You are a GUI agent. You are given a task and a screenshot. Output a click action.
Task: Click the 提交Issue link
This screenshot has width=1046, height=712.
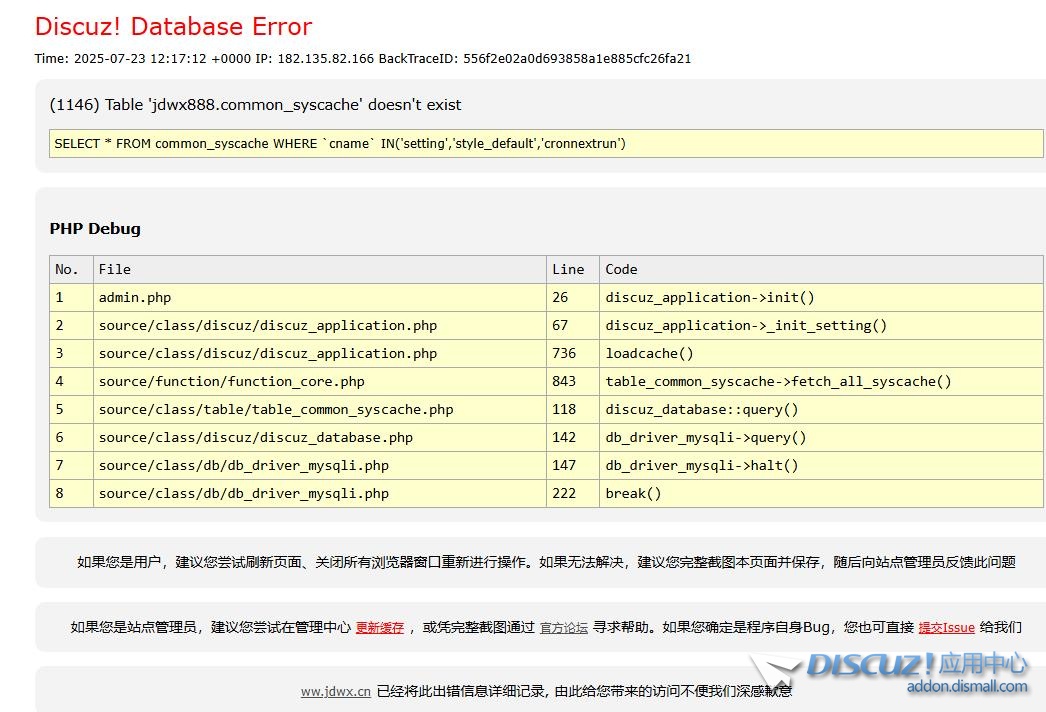click(946, 628)
